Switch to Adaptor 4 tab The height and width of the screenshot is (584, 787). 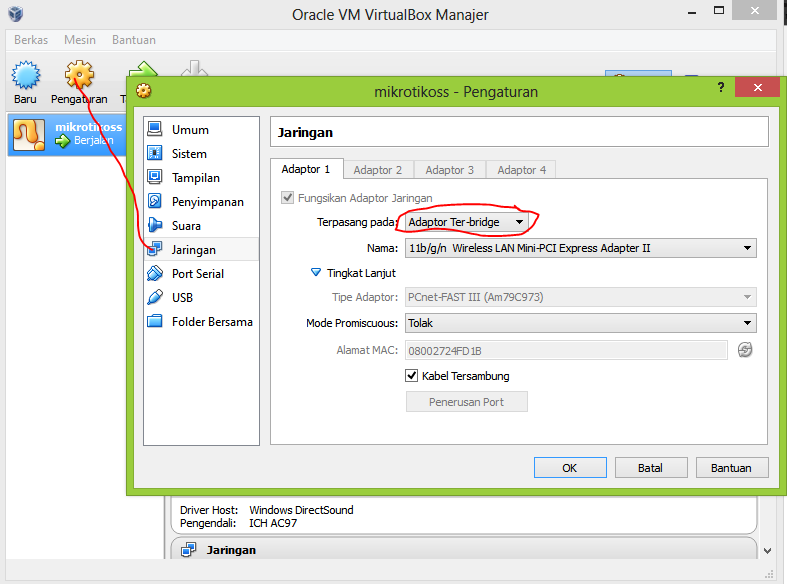[521, 170]
